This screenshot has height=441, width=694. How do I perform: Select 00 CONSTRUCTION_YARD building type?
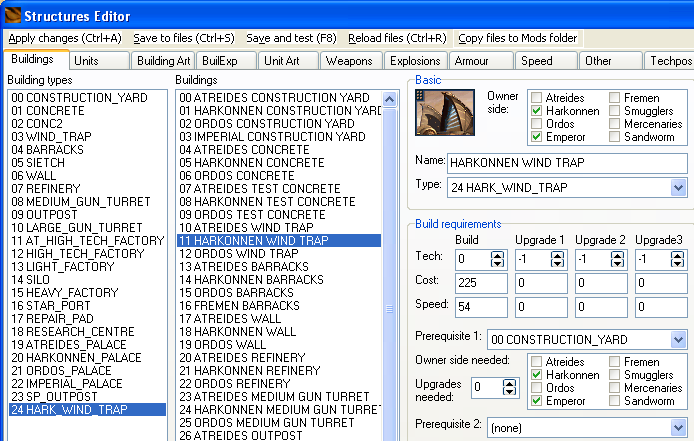[87, 97]
